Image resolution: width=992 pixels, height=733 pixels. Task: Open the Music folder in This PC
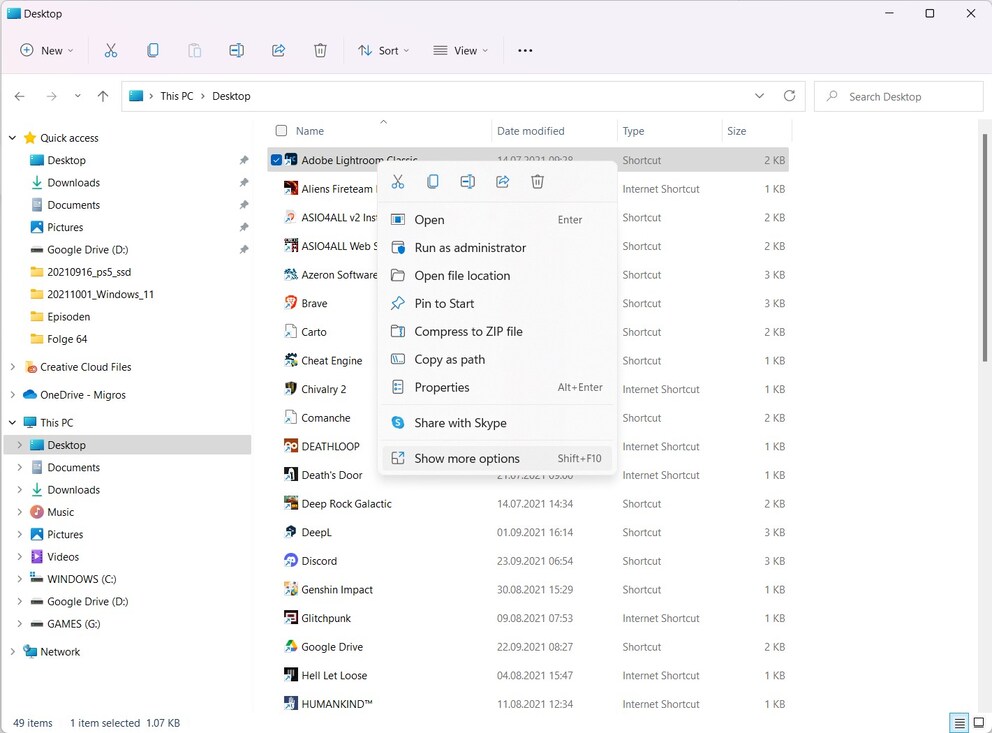coord(60,512)
